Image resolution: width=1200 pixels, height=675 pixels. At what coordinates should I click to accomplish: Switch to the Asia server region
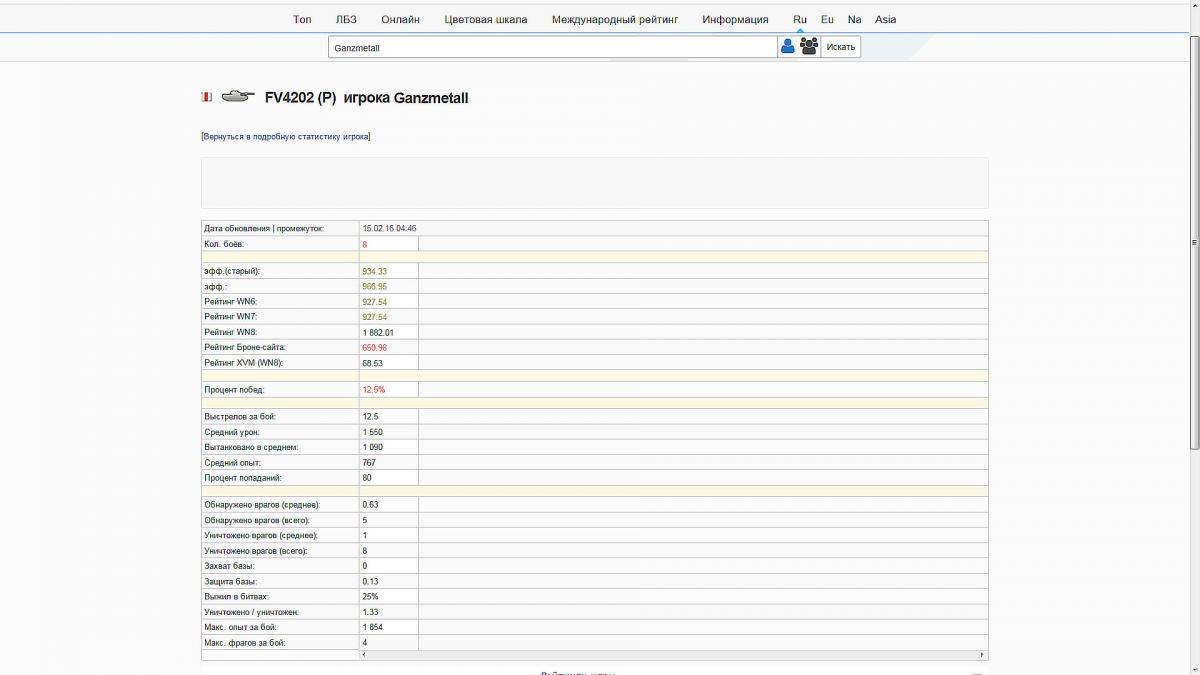point(885,19)
